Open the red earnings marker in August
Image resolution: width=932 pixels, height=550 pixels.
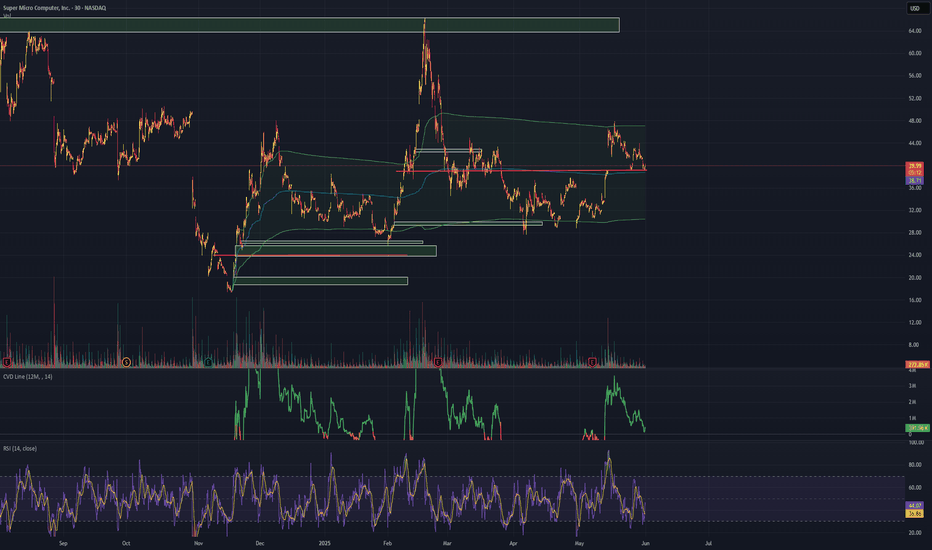[7, 362]
